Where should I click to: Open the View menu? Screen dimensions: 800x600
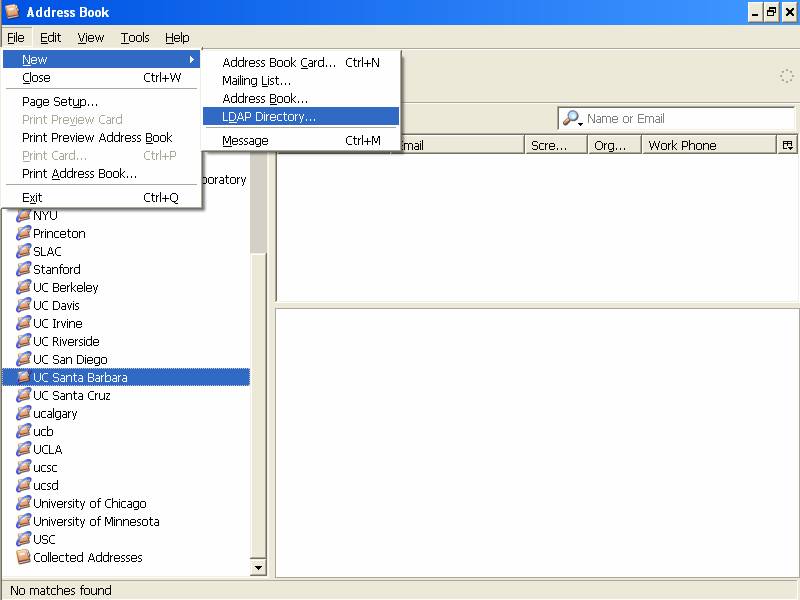91,38
